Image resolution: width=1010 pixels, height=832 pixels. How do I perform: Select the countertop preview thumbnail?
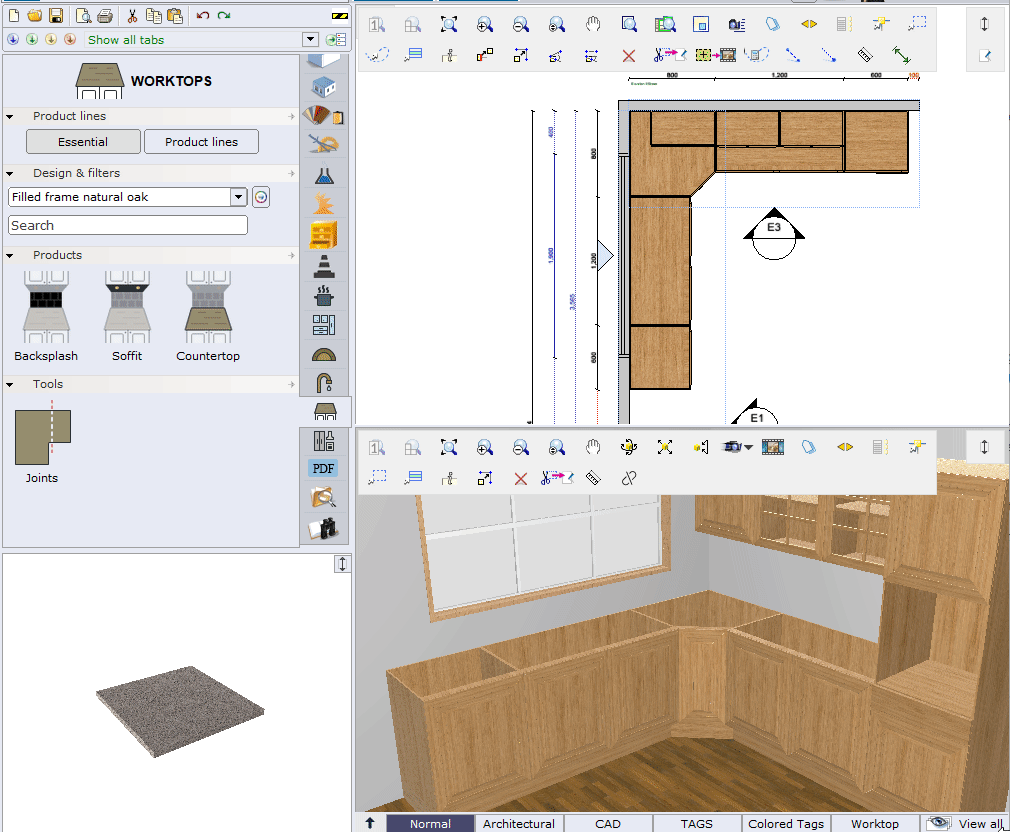180,711
